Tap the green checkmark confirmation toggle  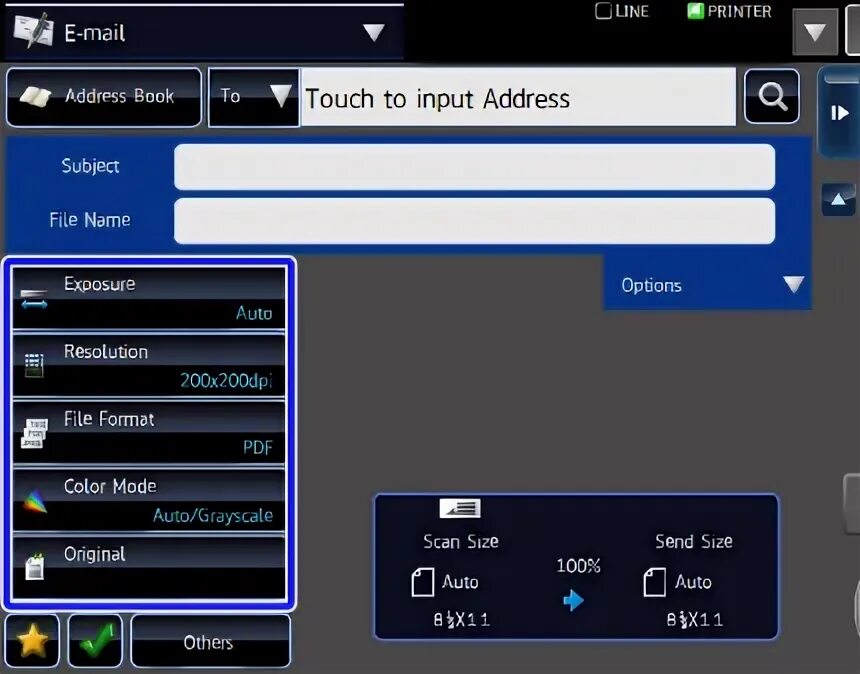[x=95, y=640]
